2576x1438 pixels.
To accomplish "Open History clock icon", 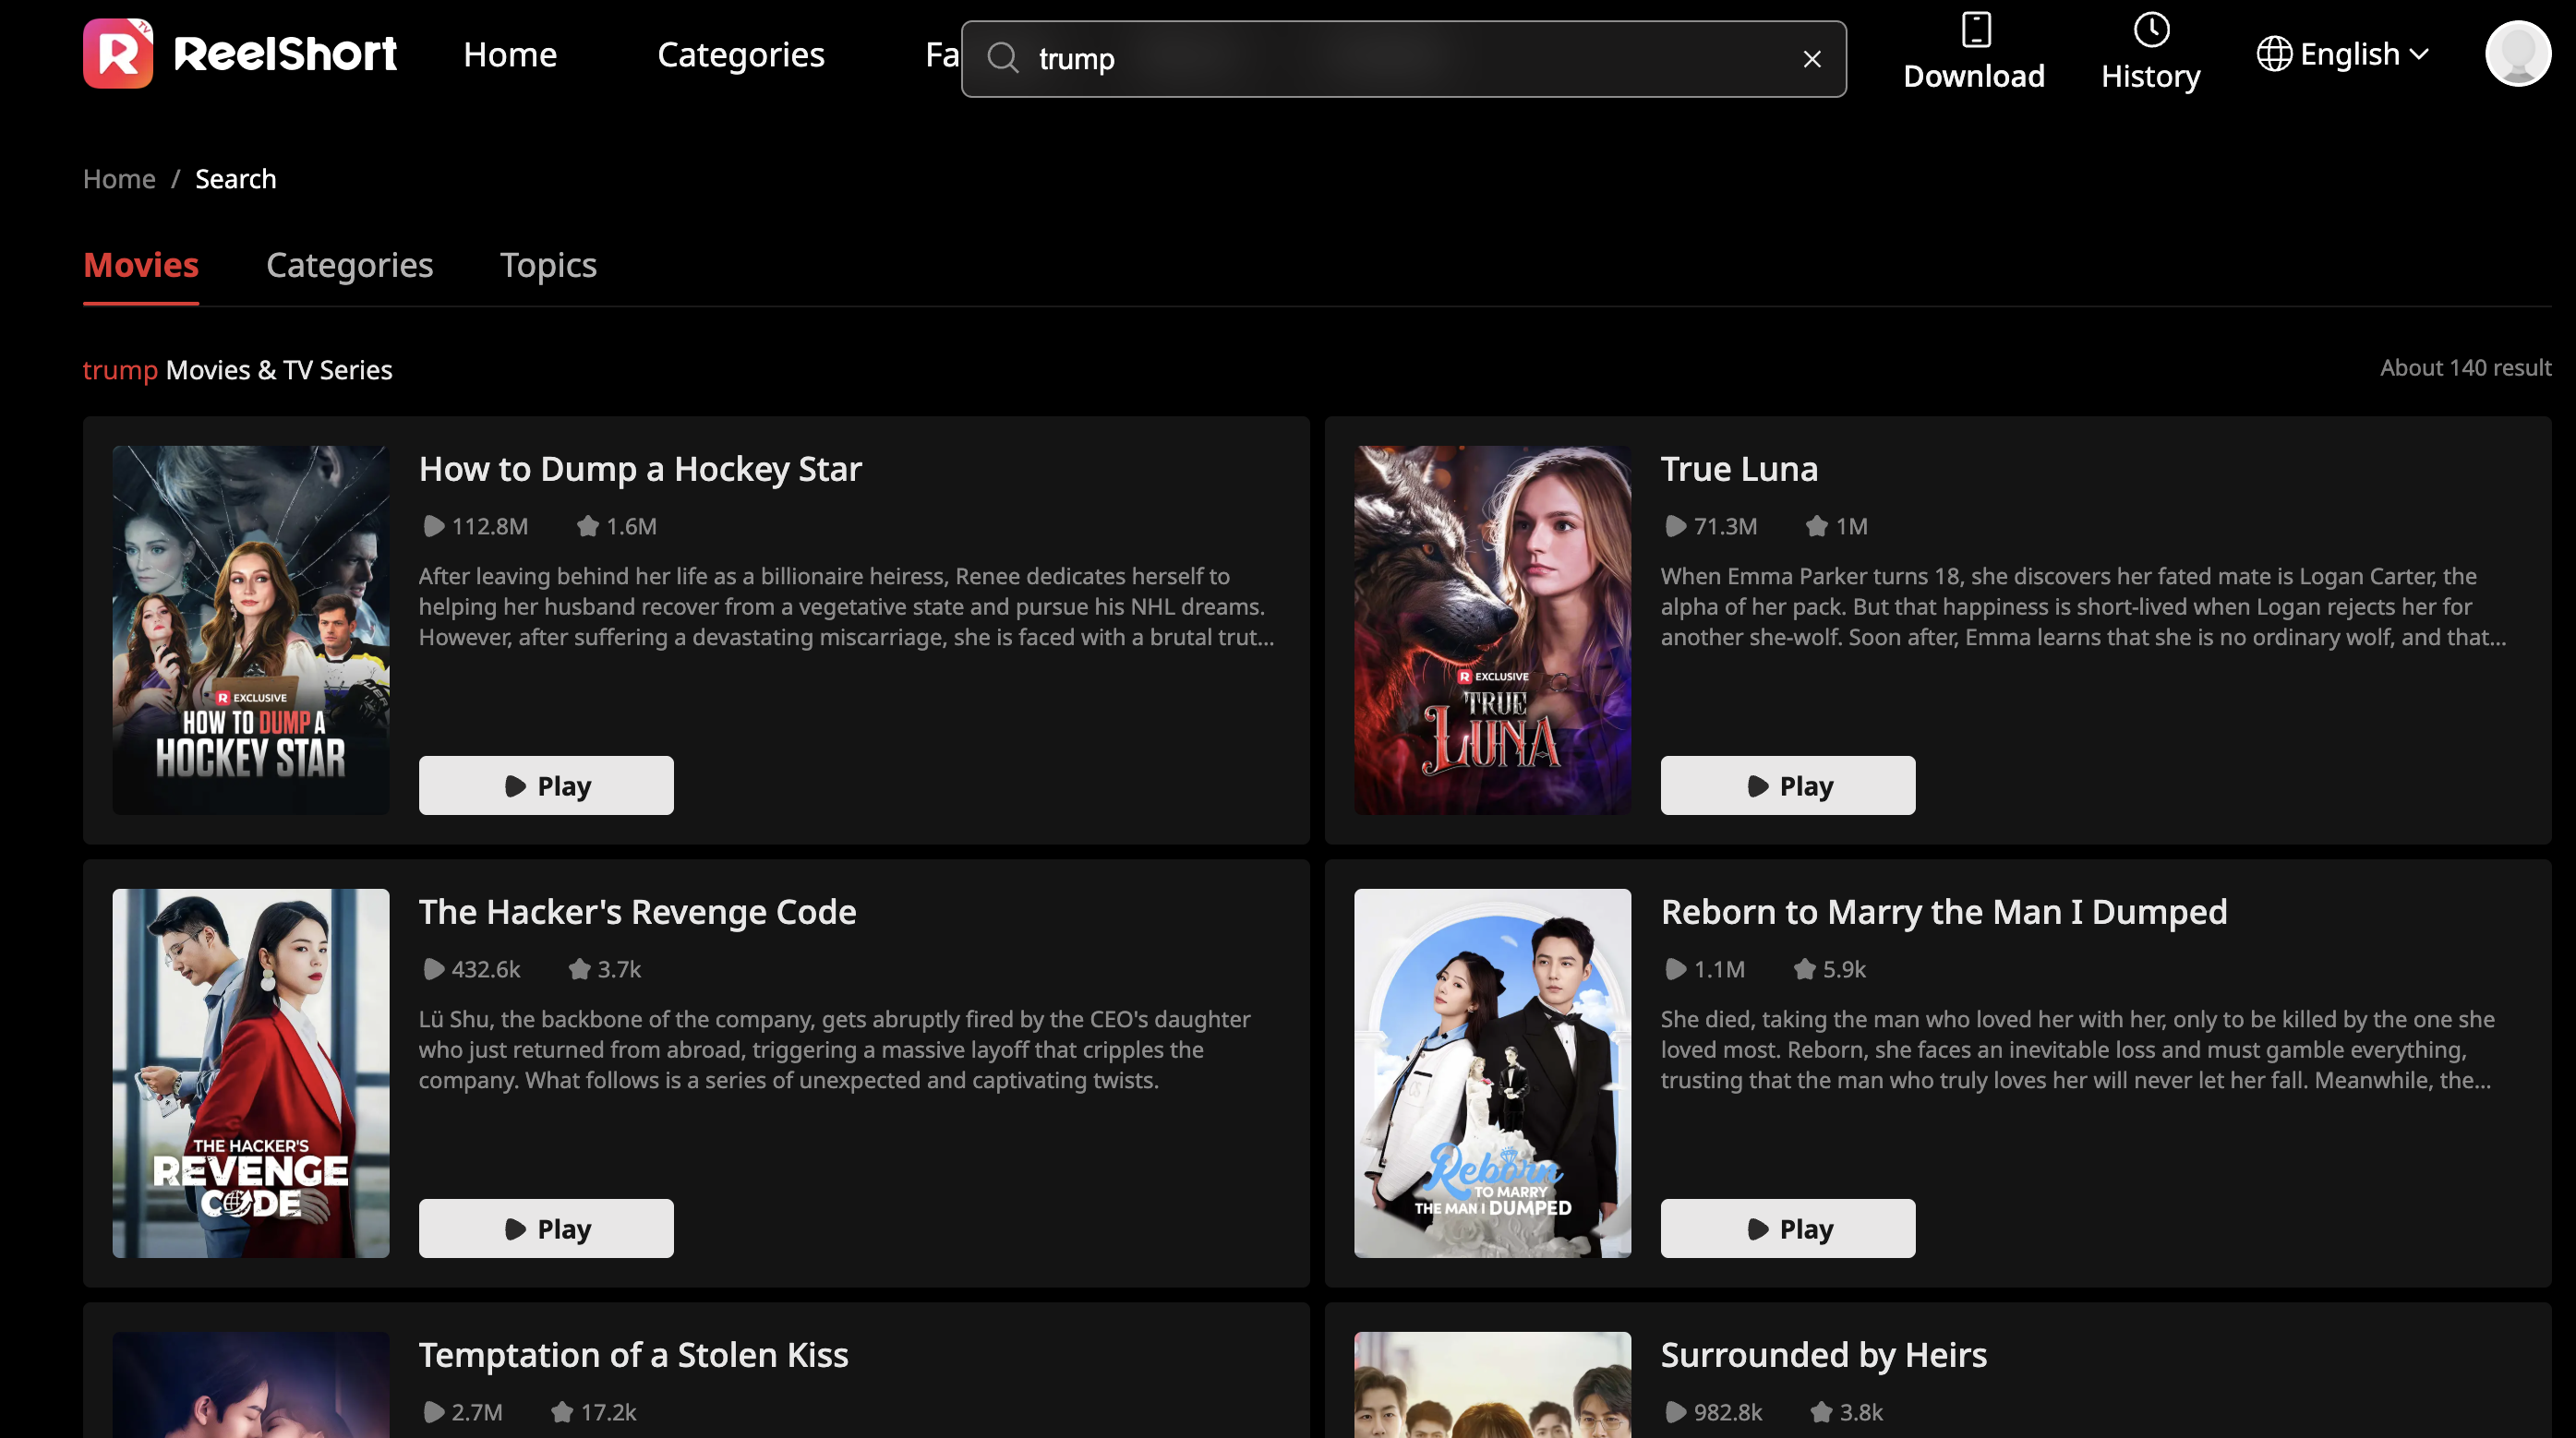I will click(x=2151, y=29).
